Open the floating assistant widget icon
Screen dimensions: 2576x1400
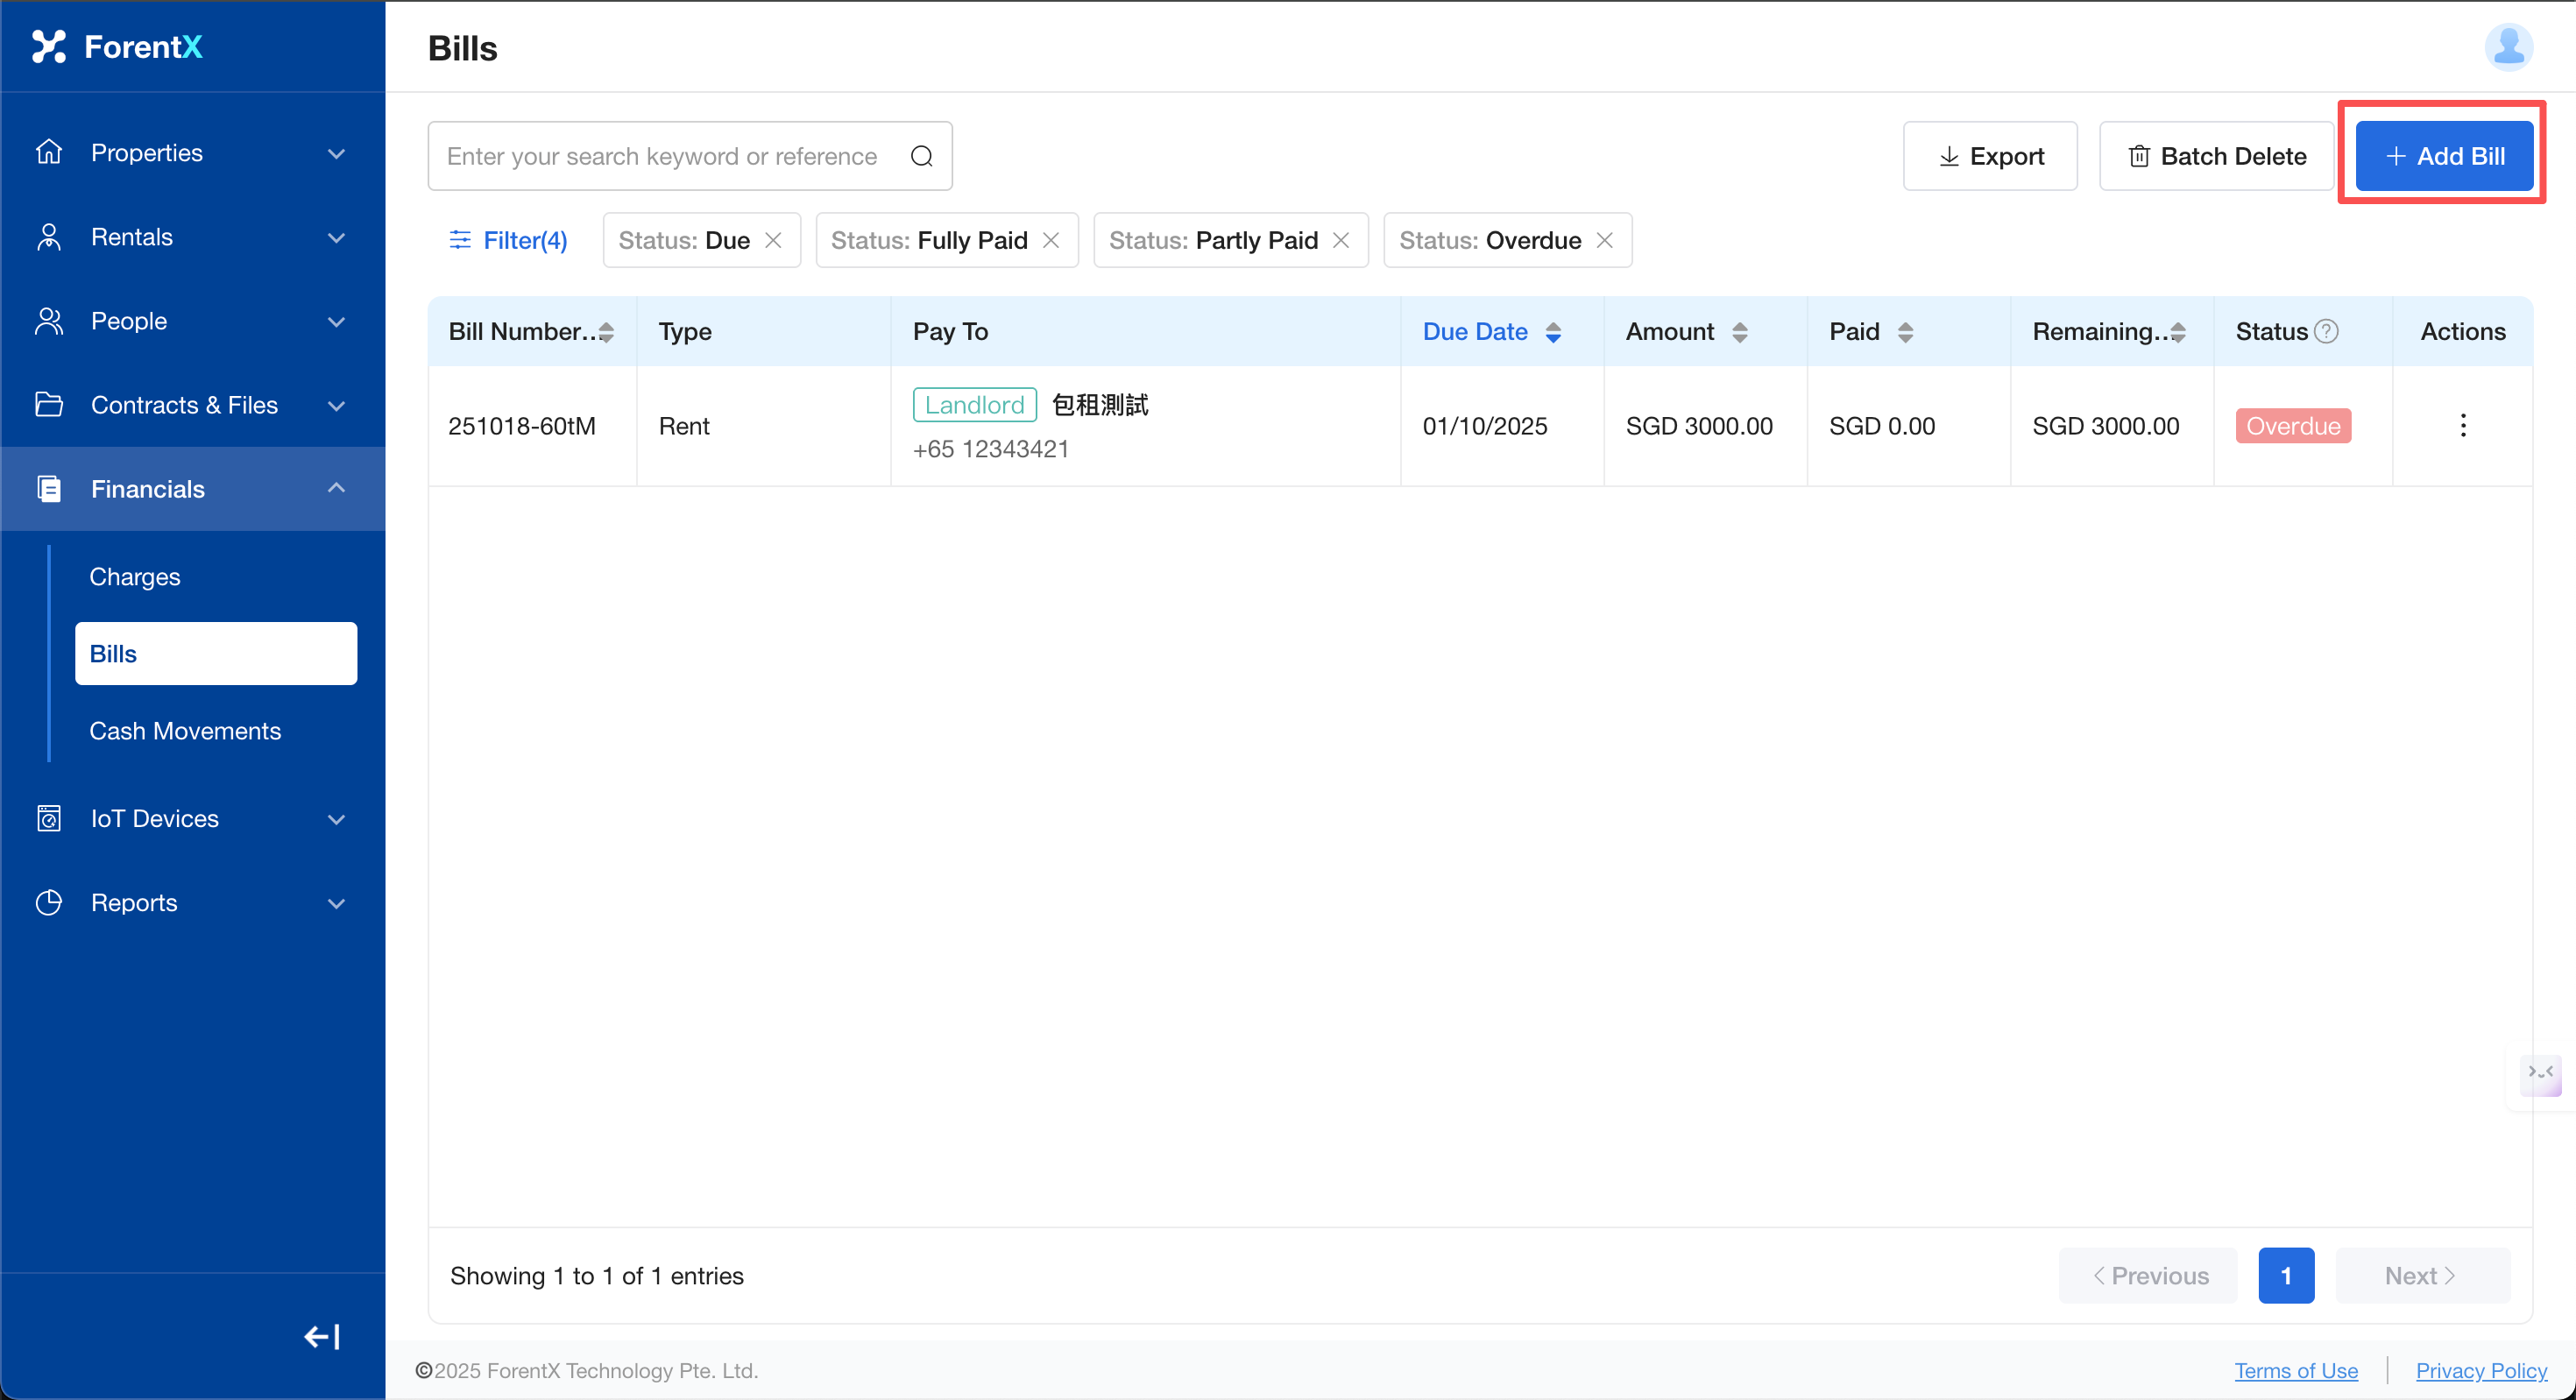2540,1074
